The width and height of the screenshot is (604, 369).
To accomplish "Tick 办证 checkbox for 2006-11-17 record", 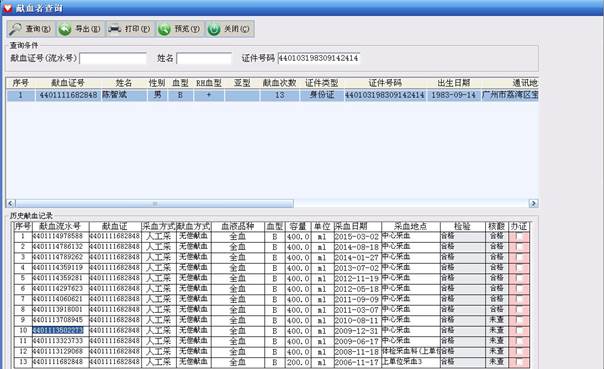I will click(519, 362).
